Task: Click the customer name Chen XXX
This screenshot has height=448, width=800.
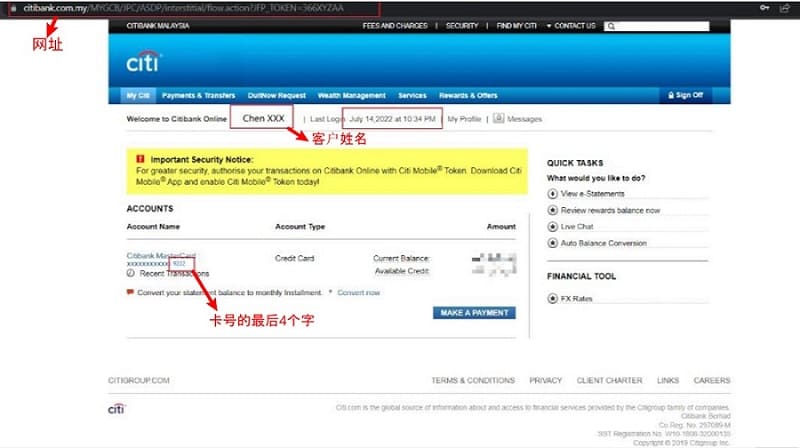Action: [263, 118]
